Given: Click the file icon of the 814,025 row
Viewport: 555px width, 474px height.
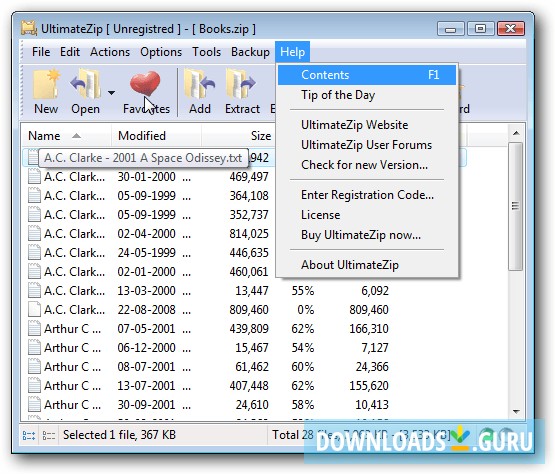Looking at the screenshot, I should 34,233.
